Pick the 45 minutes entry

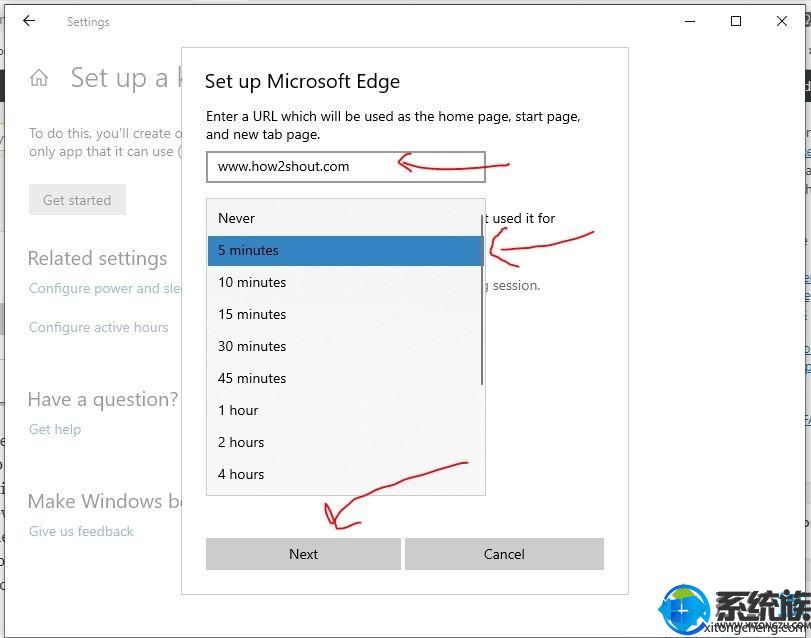point(344,378)
